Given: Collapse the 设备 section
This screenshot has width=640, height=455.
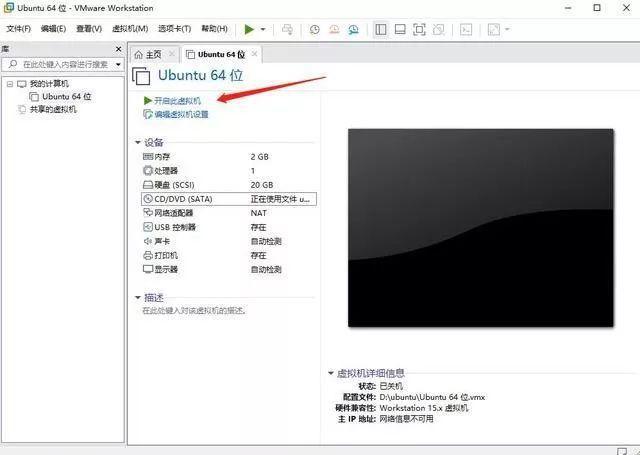Looking at the screenshot, I should click(138, 142).
